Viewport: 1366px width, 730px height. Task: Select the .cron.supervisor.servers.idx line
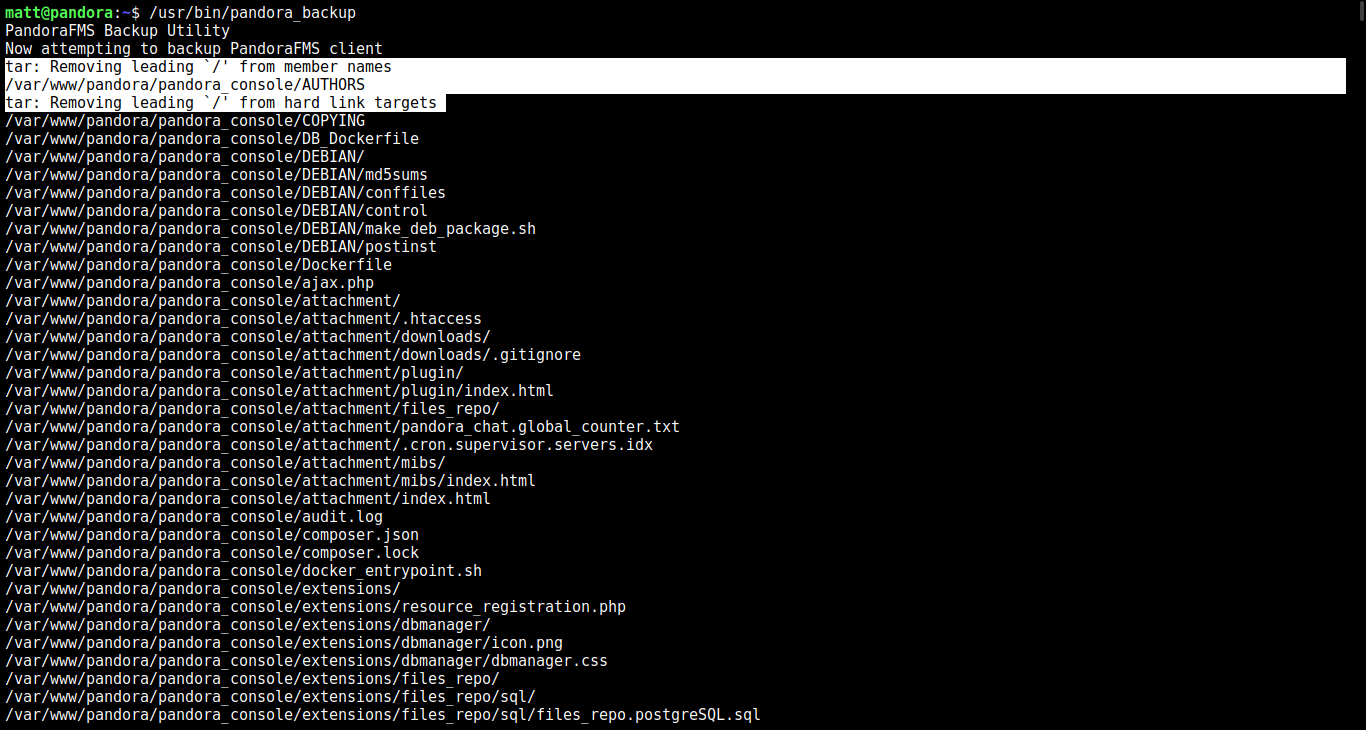coord(329,445)
